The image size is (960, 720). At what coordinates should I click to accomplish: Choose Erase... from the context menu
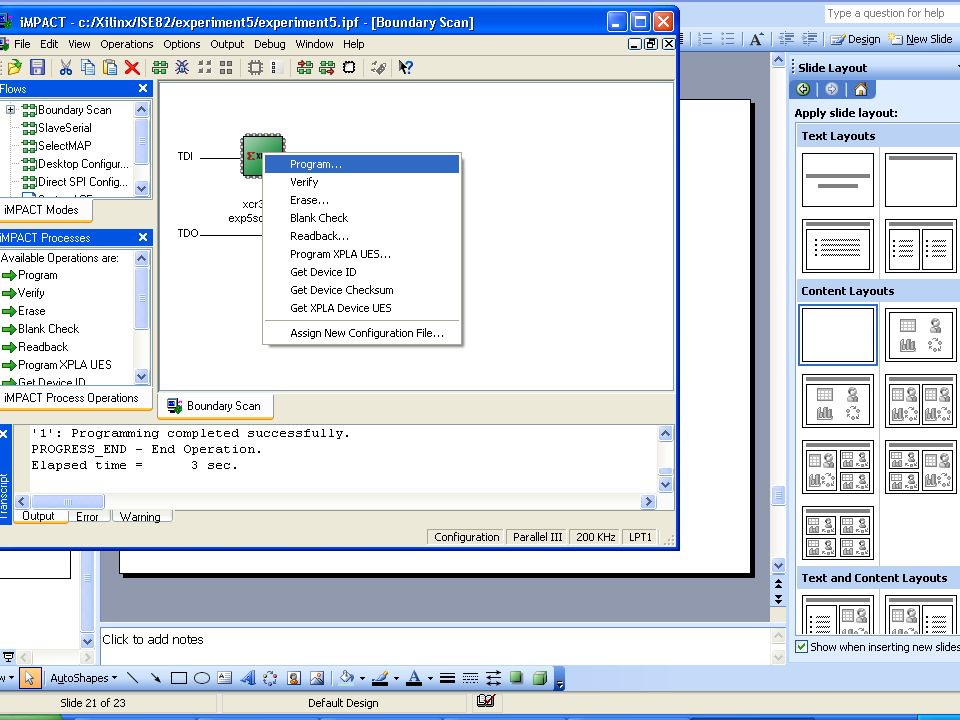(362, 200)
